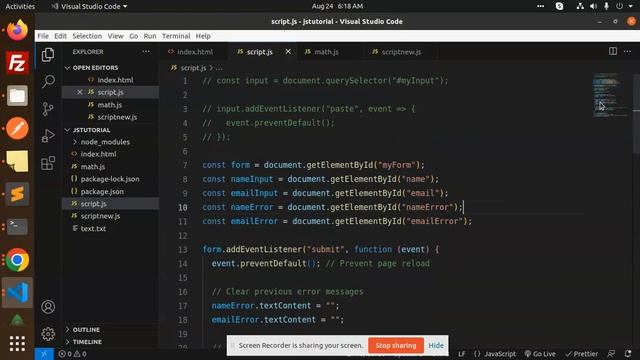Open the Visual Studio Code app menu dropdown

point(89,7)
